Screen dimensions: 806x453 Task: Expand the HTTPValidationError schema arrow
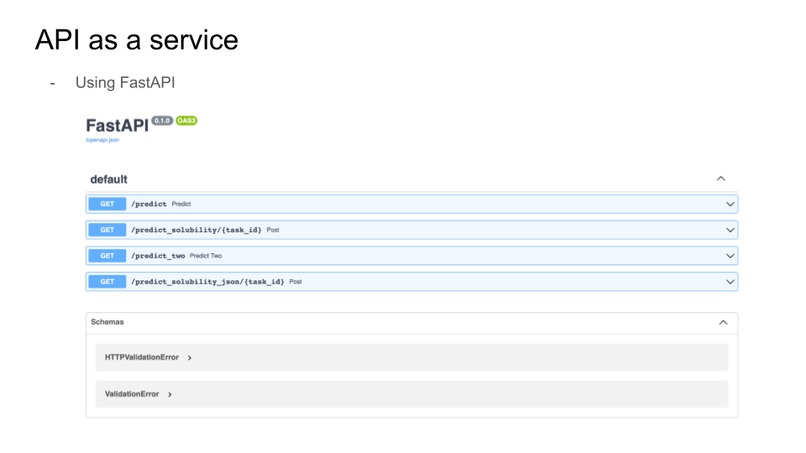pyautogui.click(x=190, y=357)
